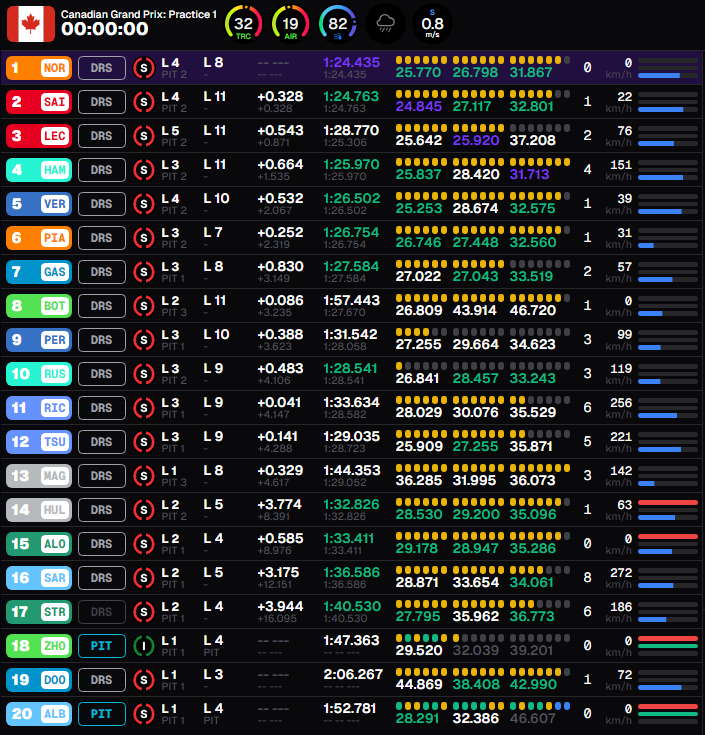This screenshot has height=735, width=705.
Task: Click the DRS indicator for DOO
Action: [102, 680]
